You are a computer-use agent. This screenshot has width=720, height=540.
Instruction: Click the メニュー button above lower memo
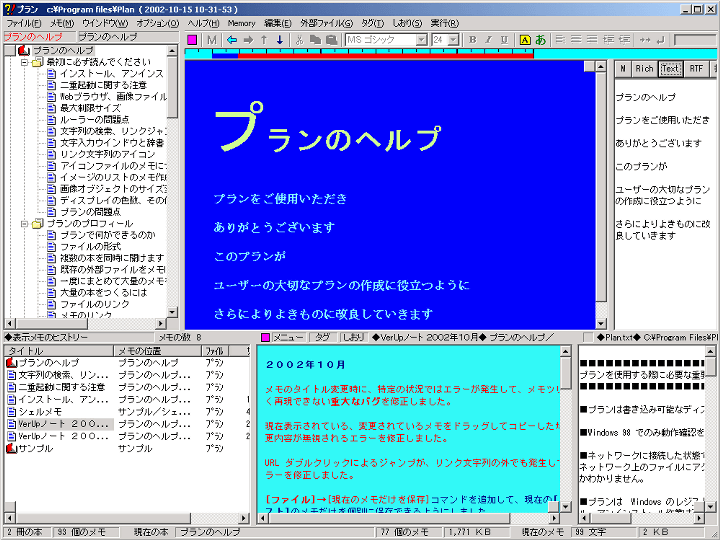coord(288,338)
